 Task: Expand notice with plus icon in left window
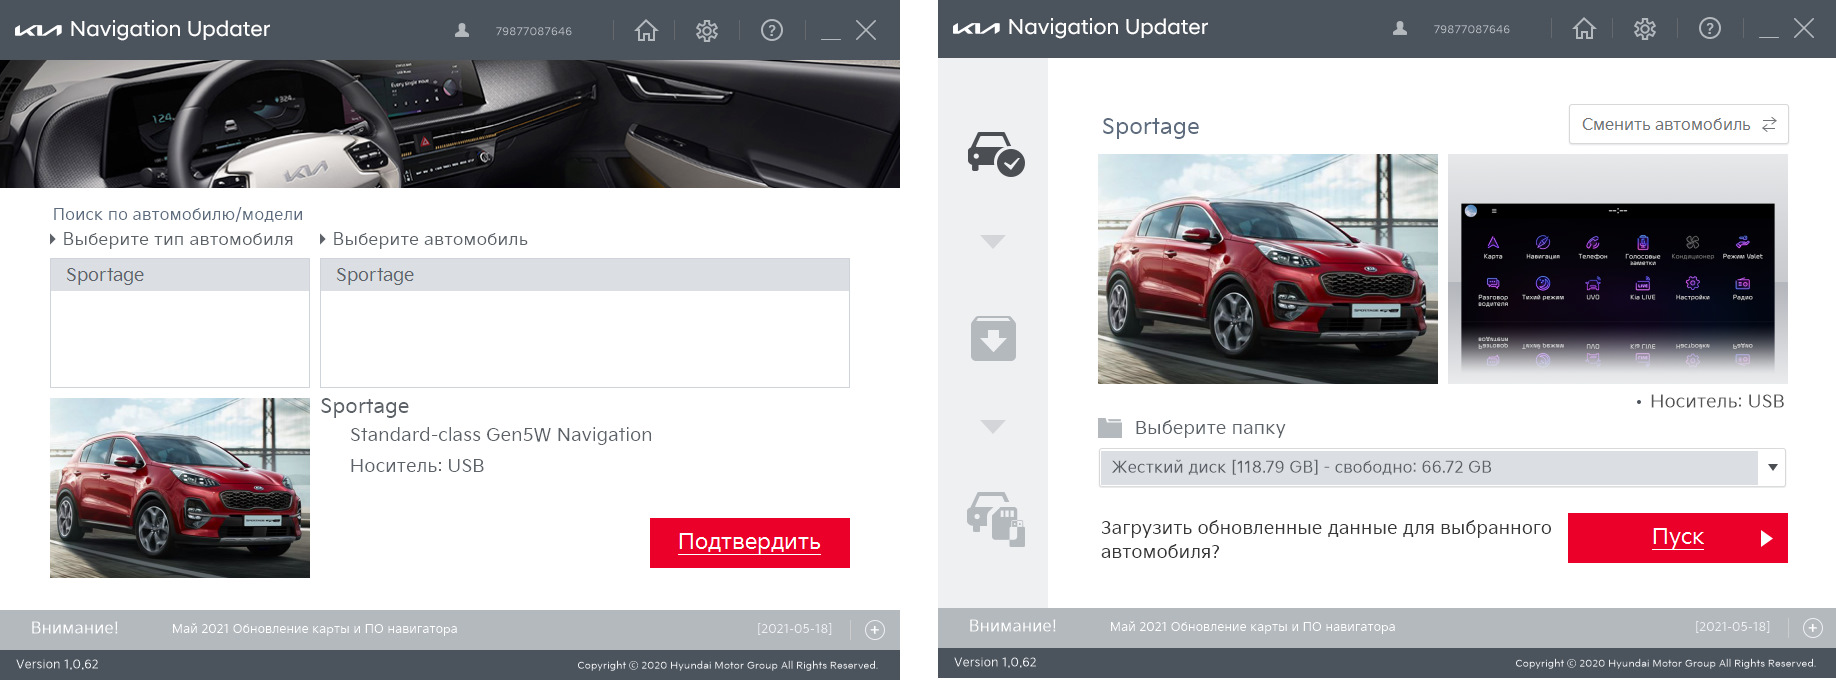pos(875,630)
